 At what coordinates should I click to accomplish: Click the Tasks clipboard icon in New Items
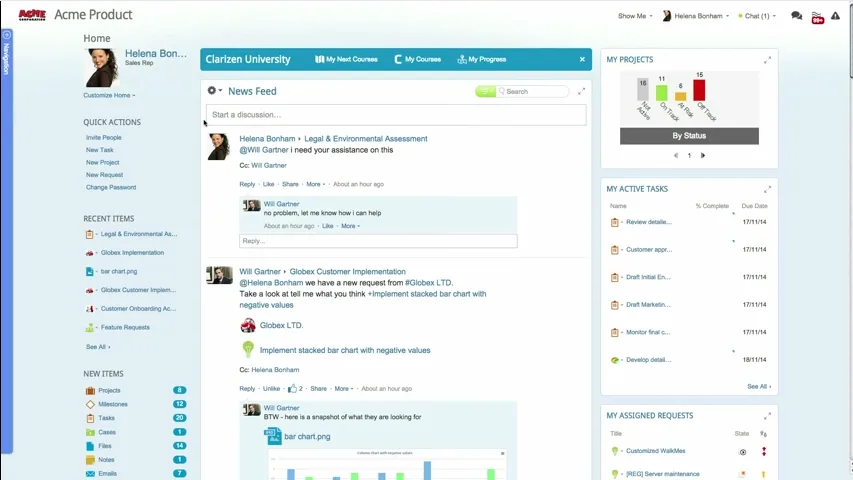(90, 418)
